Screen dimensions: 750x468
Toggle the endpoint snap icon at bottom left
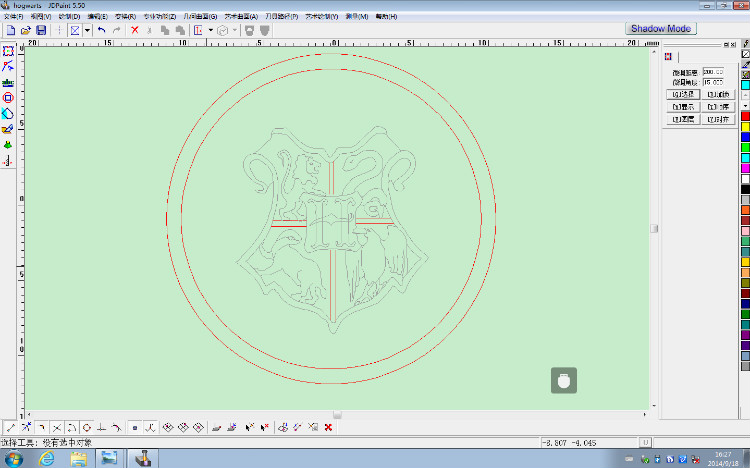[10, 428]
